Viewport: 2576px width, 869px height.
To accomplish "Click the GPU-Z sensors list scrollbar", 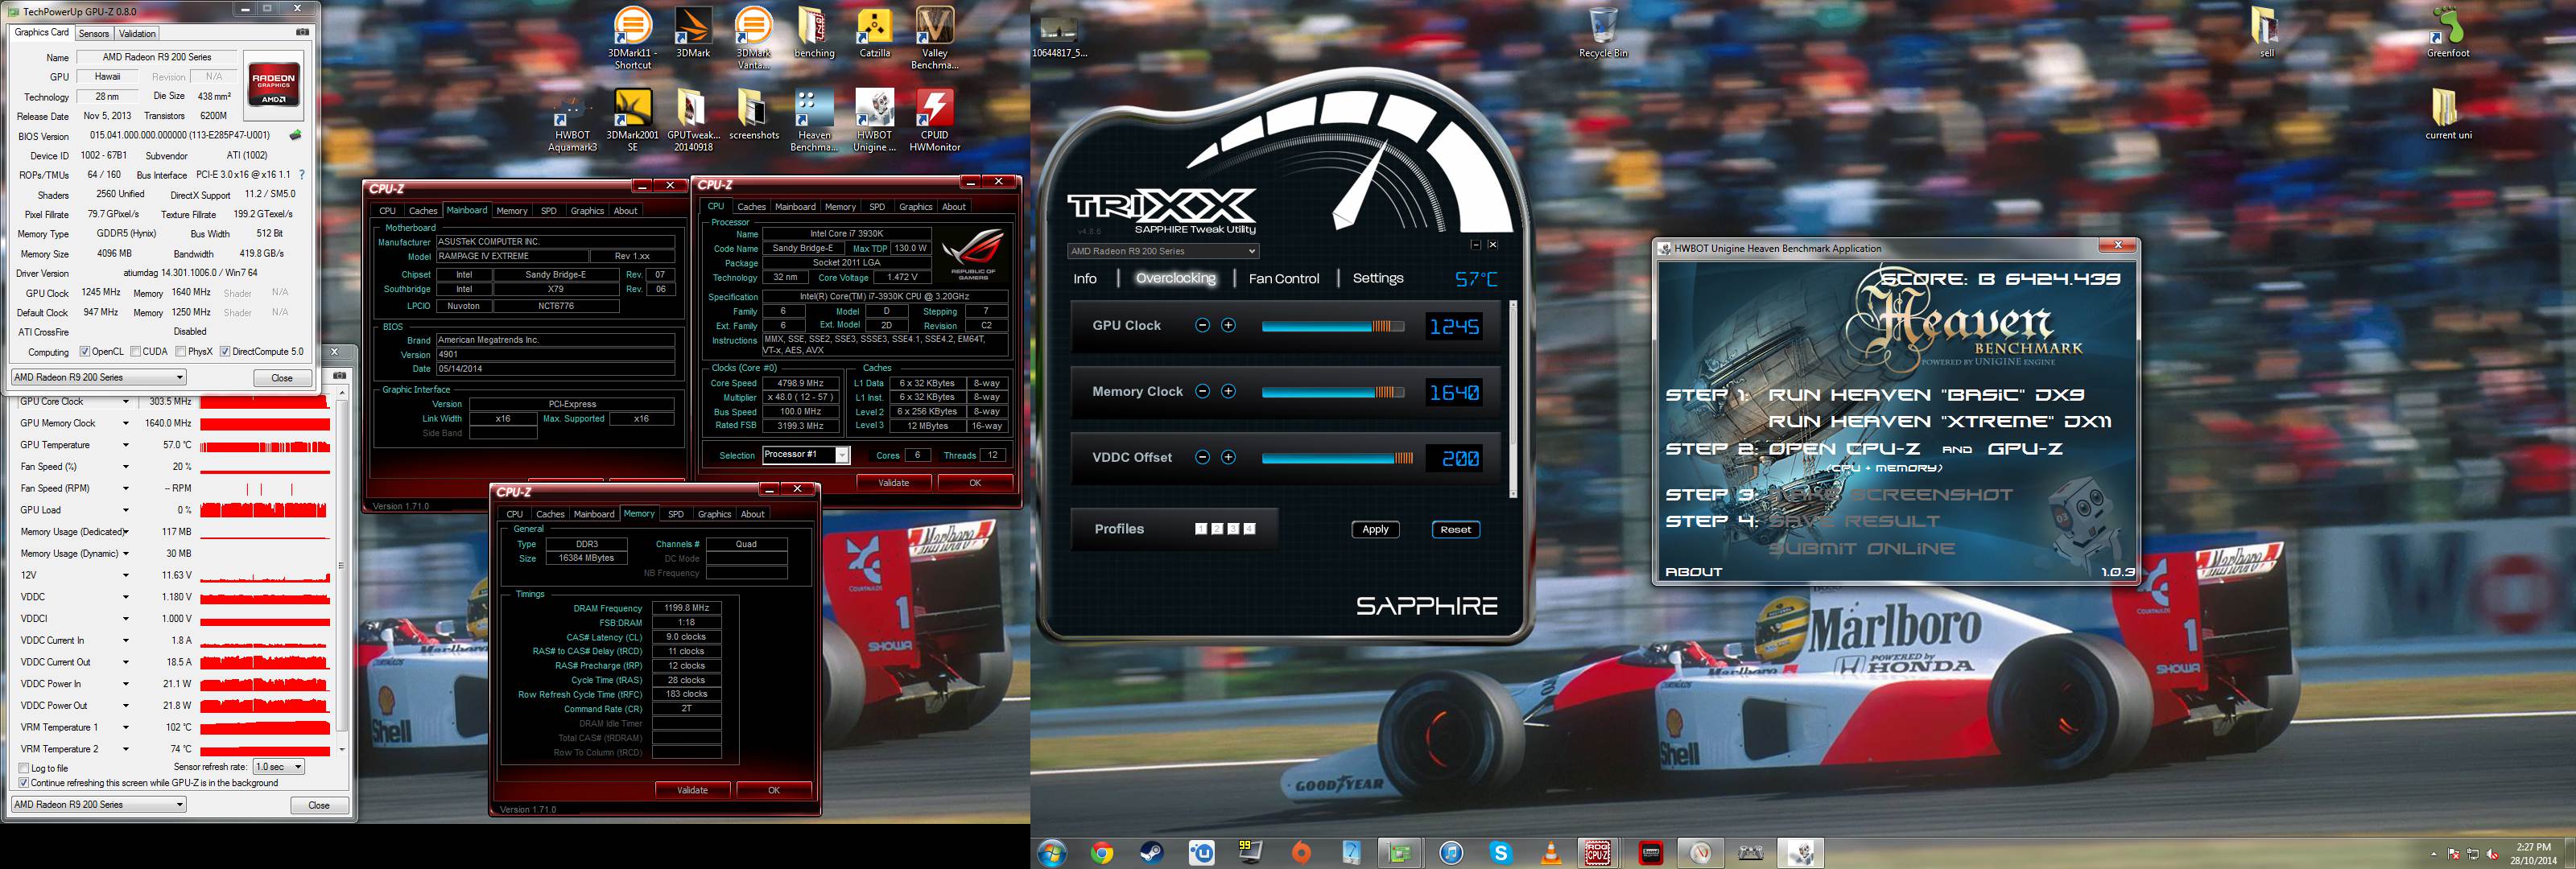I will click(342, 571).
